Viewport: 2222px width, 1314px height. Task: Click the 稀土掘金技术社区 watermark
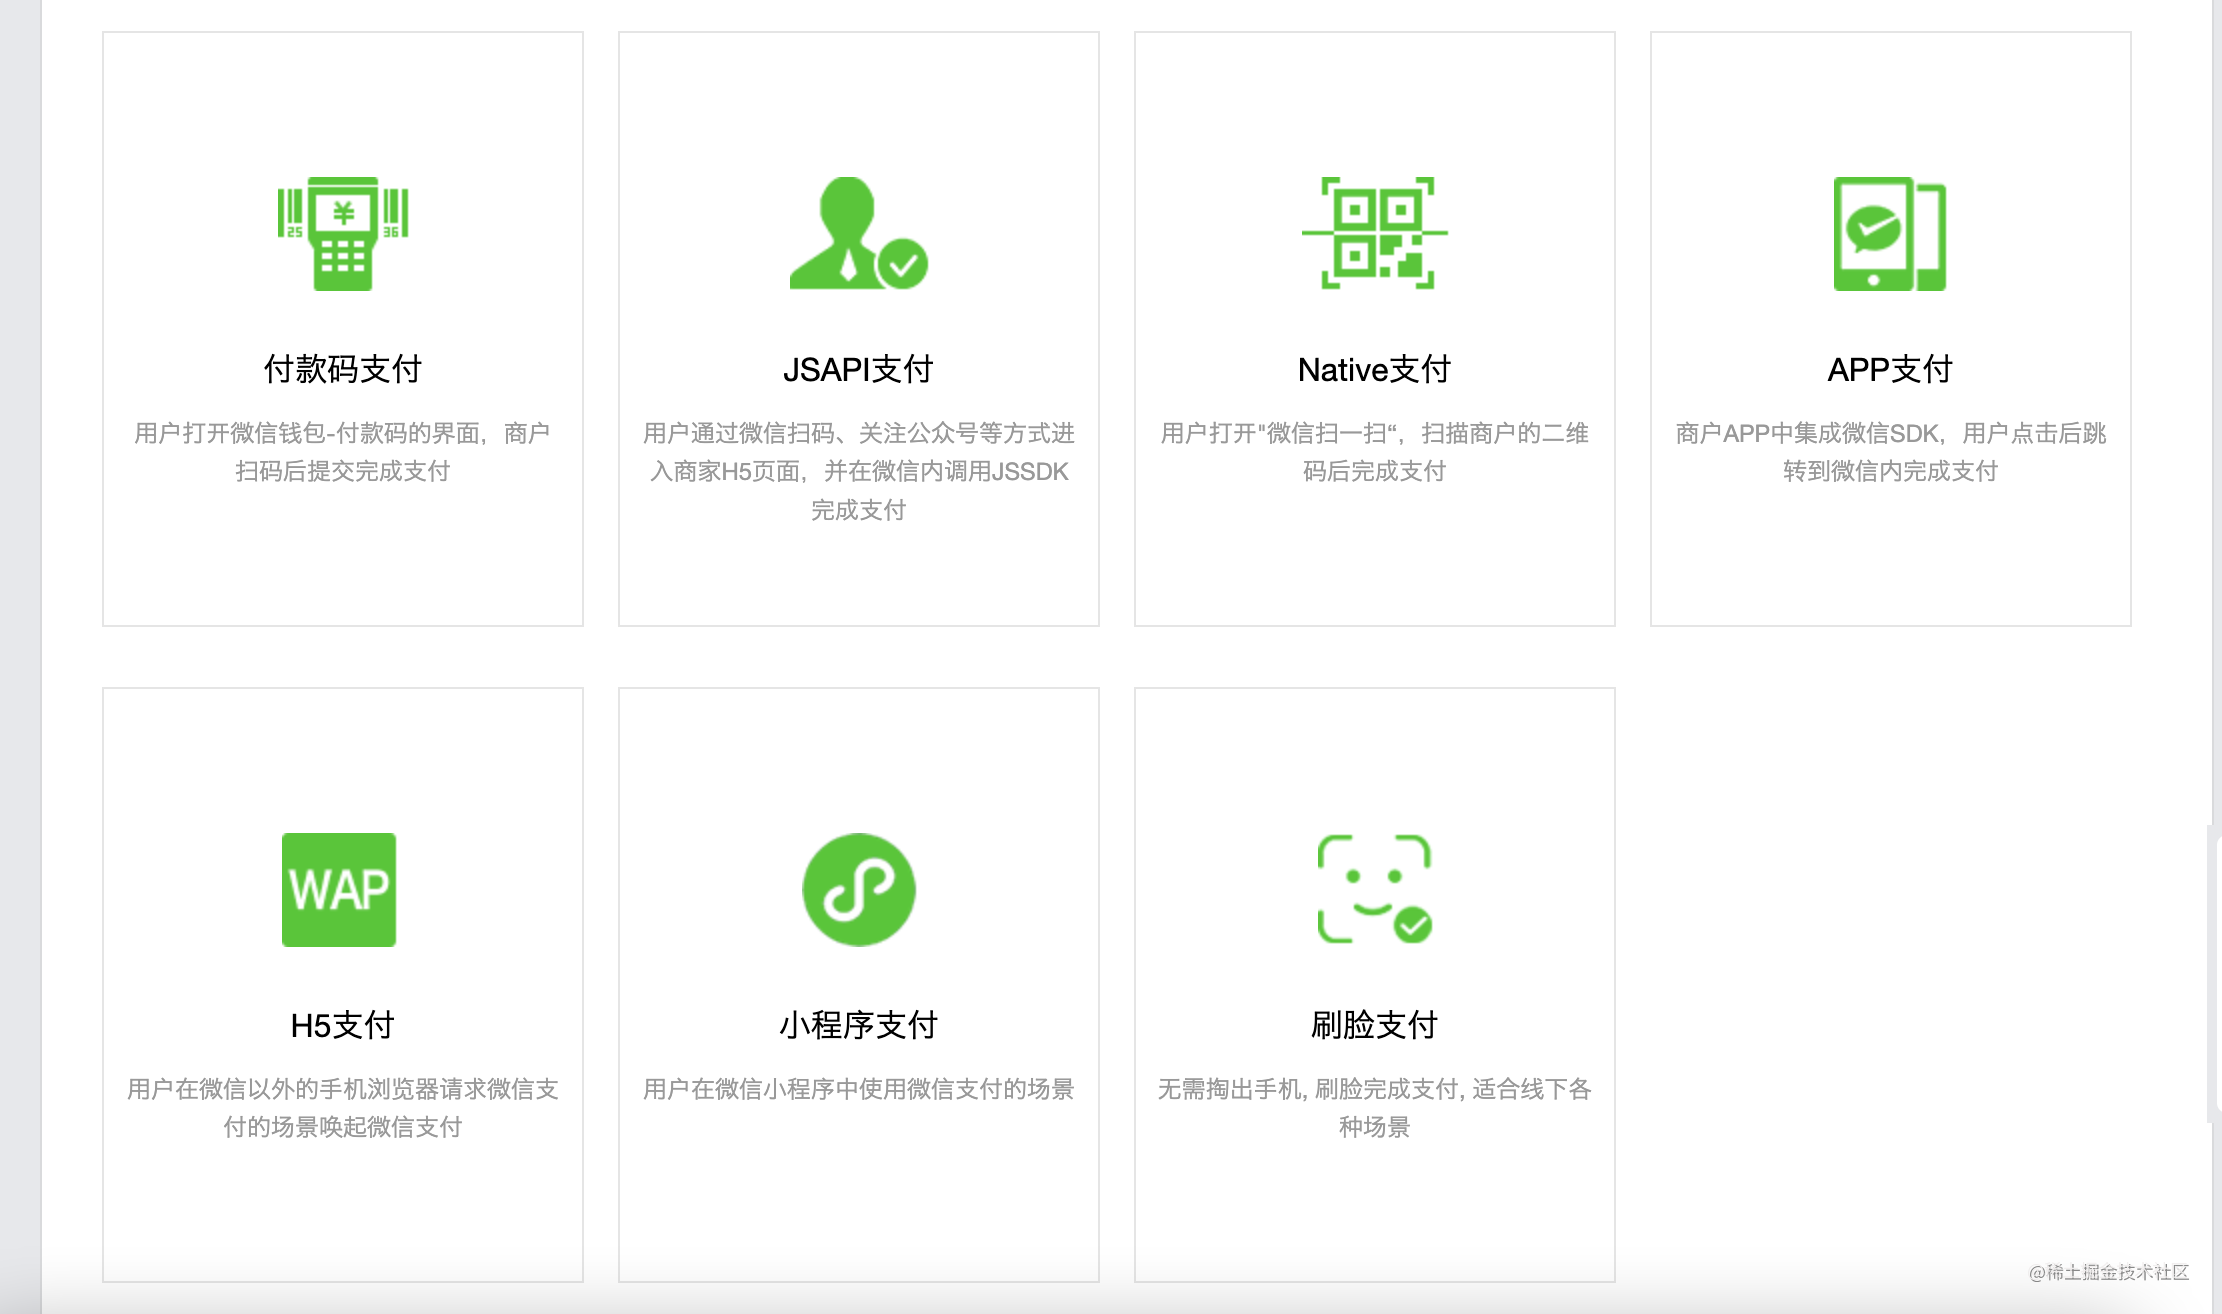point(2108,1272)
